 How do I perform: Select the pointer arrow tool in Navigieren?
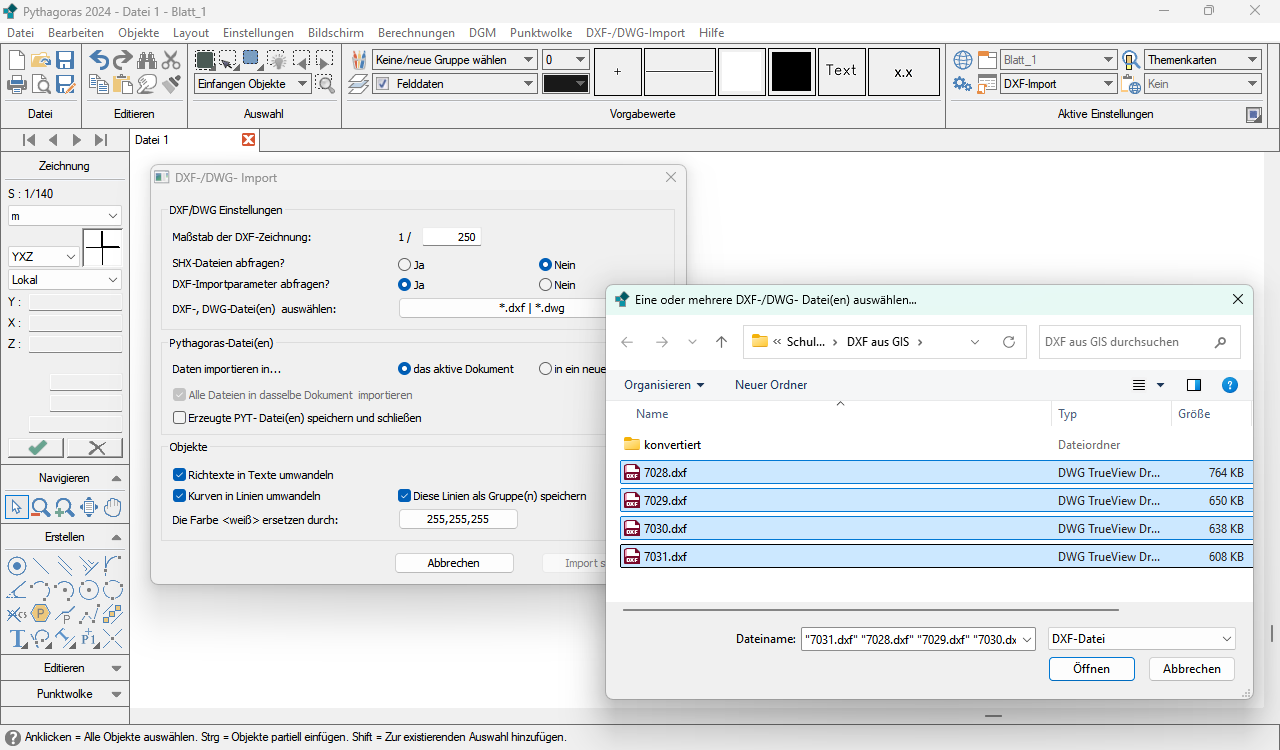17,507
